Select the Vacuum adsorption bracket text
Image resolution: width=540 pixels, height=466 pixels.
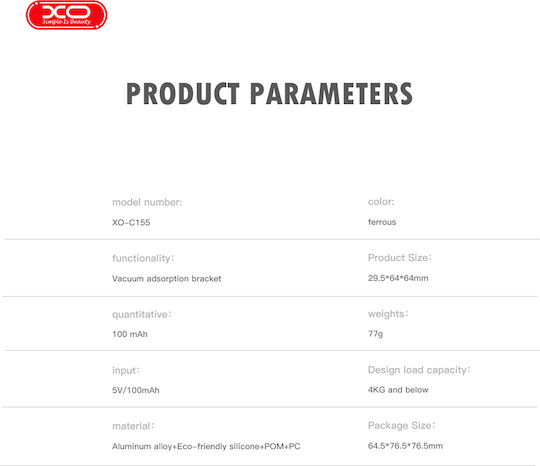point(167,279)
